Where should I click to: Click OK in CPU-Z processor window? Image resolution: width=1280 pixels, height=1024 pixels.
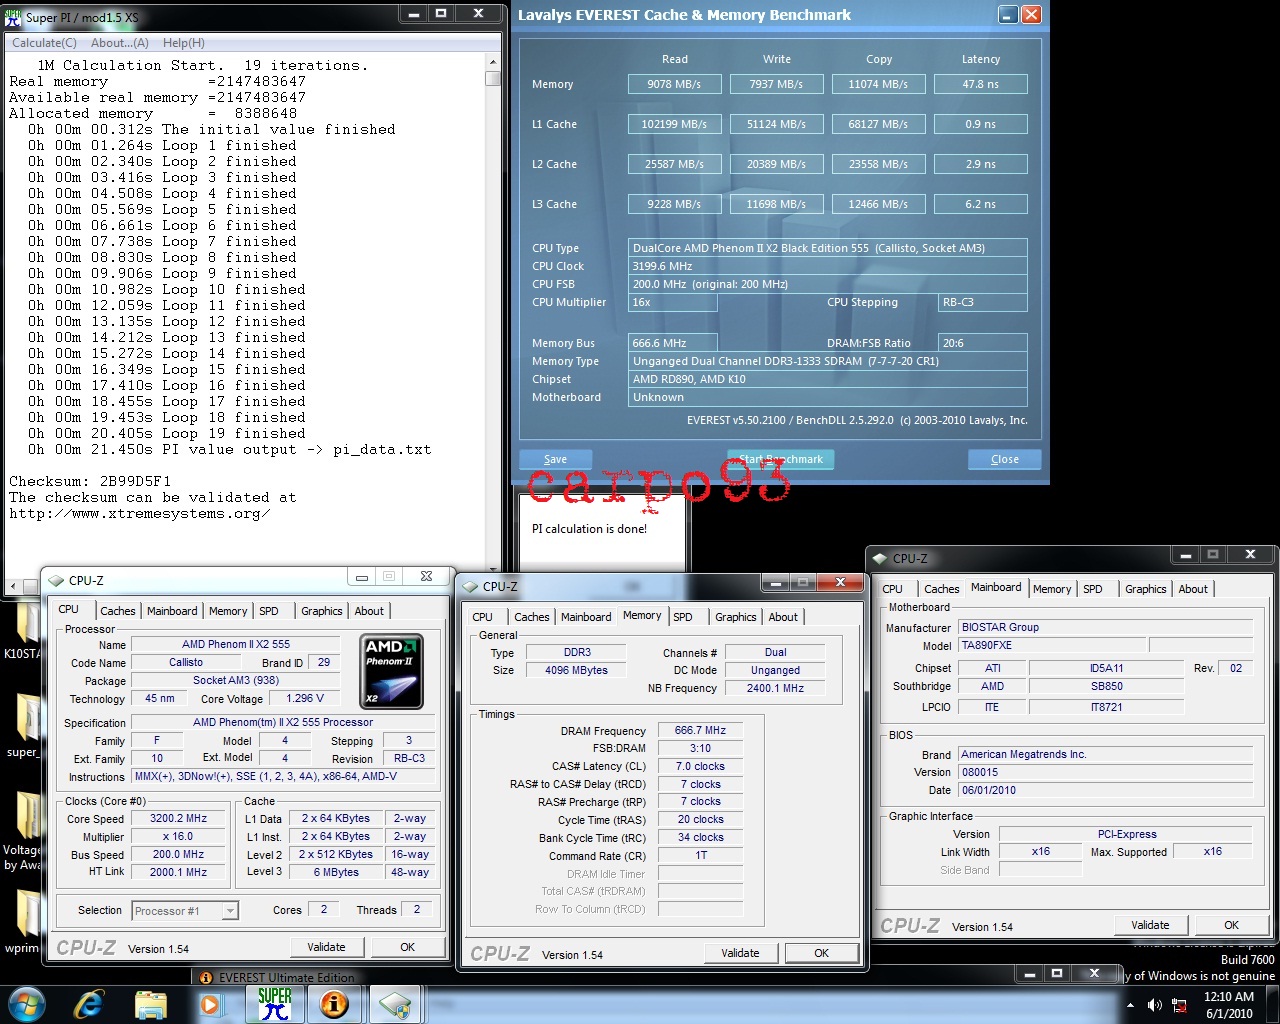click(407, 947)
